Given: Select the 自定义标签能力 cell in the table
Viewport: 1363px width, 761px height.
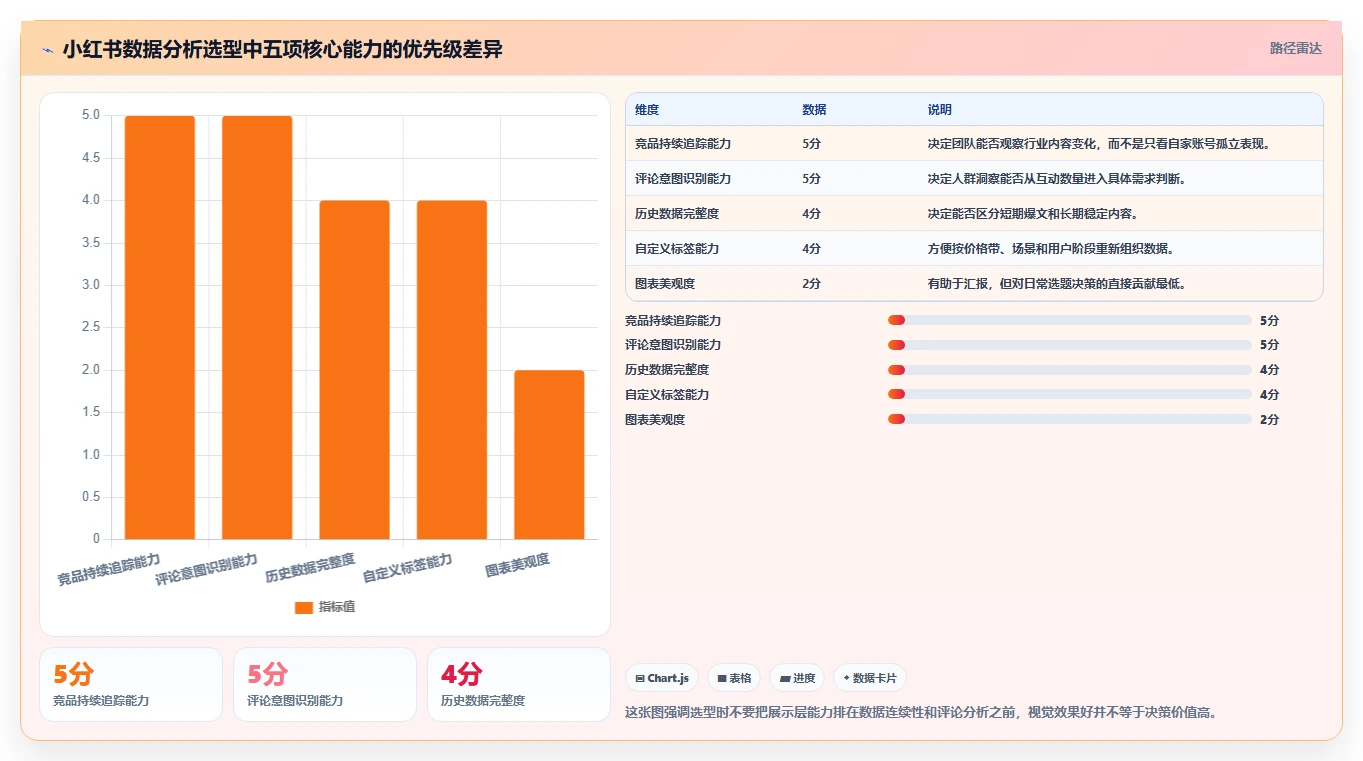Looking at the screenshot, I should coord(677,249).
